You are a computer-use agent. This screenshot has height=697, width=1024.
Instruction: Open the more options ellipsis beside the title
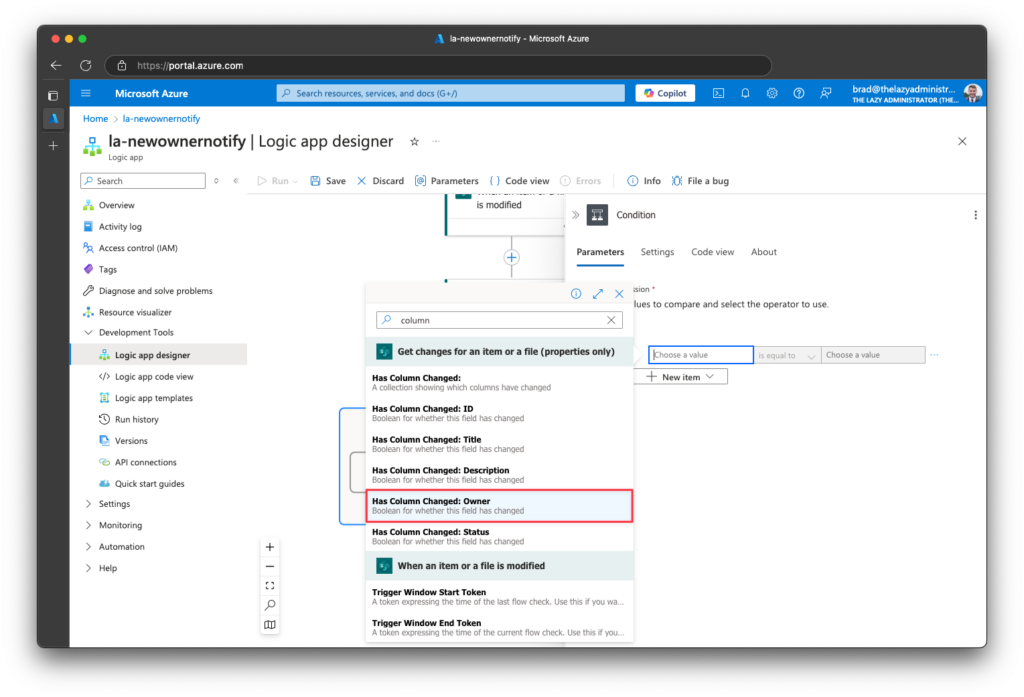(x=436, y=141)
